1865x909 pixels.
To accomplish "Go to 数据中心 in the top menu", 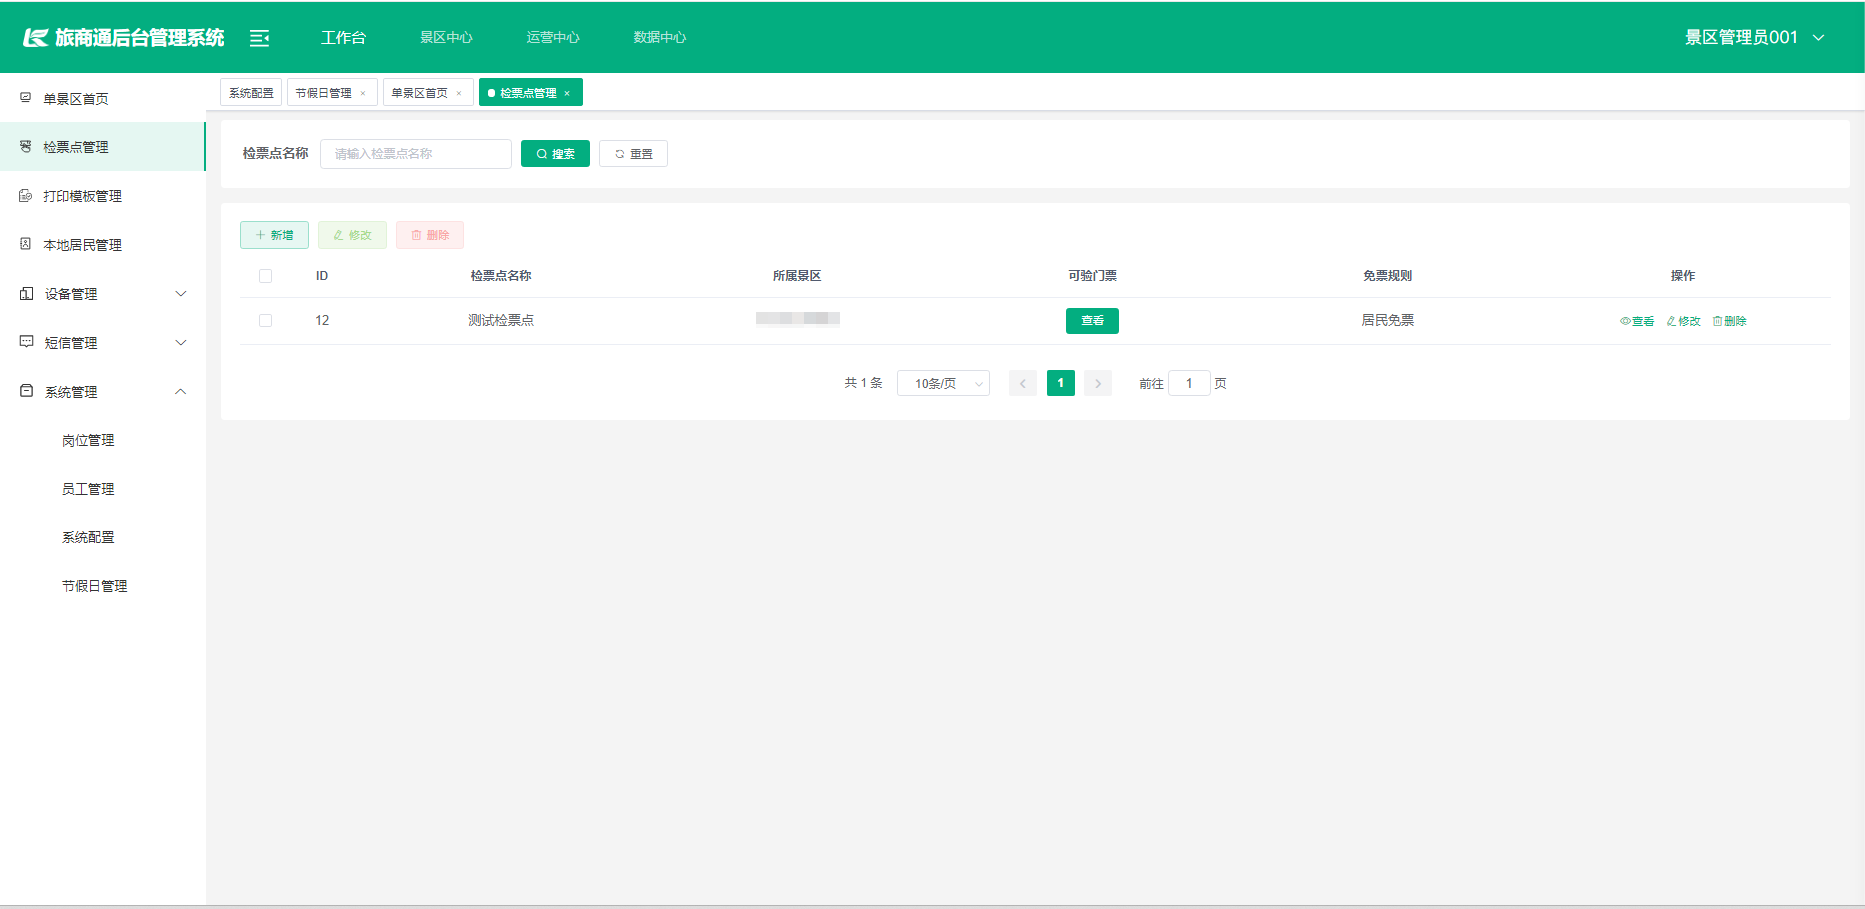I will 660,37.
